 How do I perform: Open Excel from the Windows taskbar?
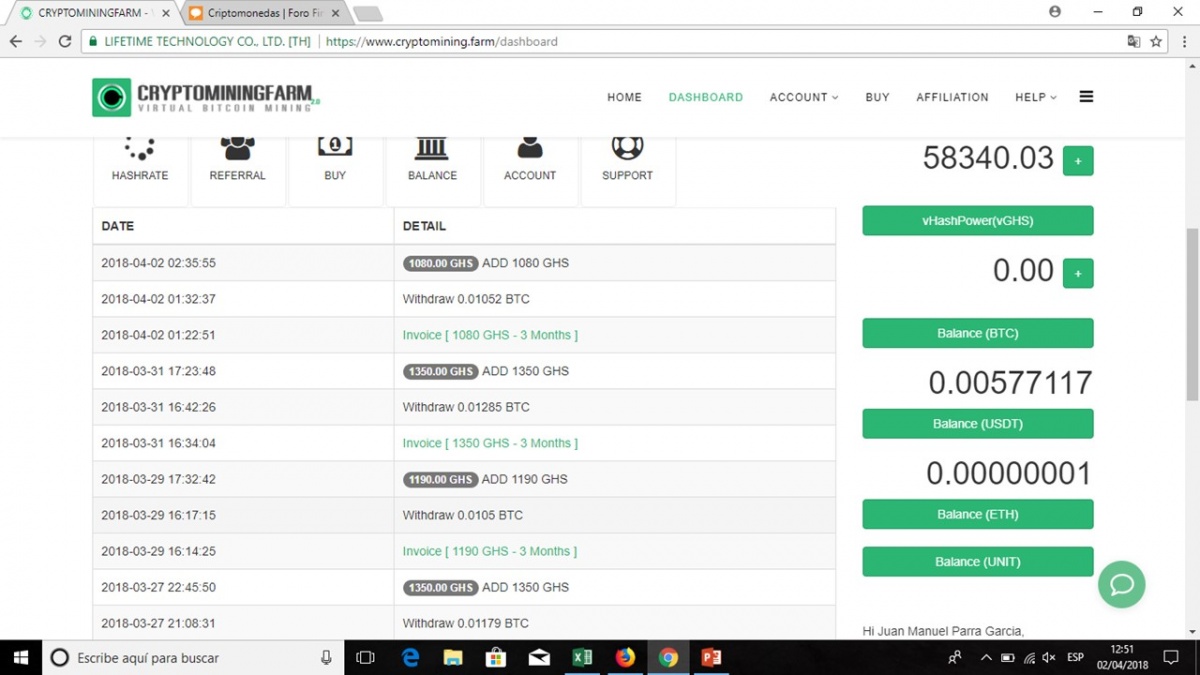pyautogui.click(x=582, y=657)
